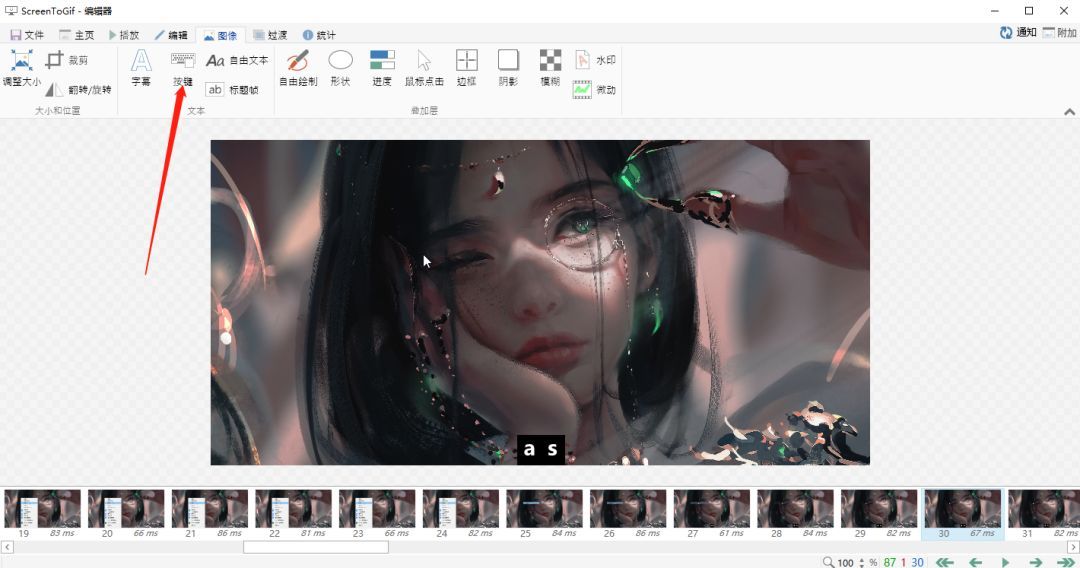This screenshot has height=568, width=1080.
Task: Click the frame list right scroll arrow
Action: 1073,547
